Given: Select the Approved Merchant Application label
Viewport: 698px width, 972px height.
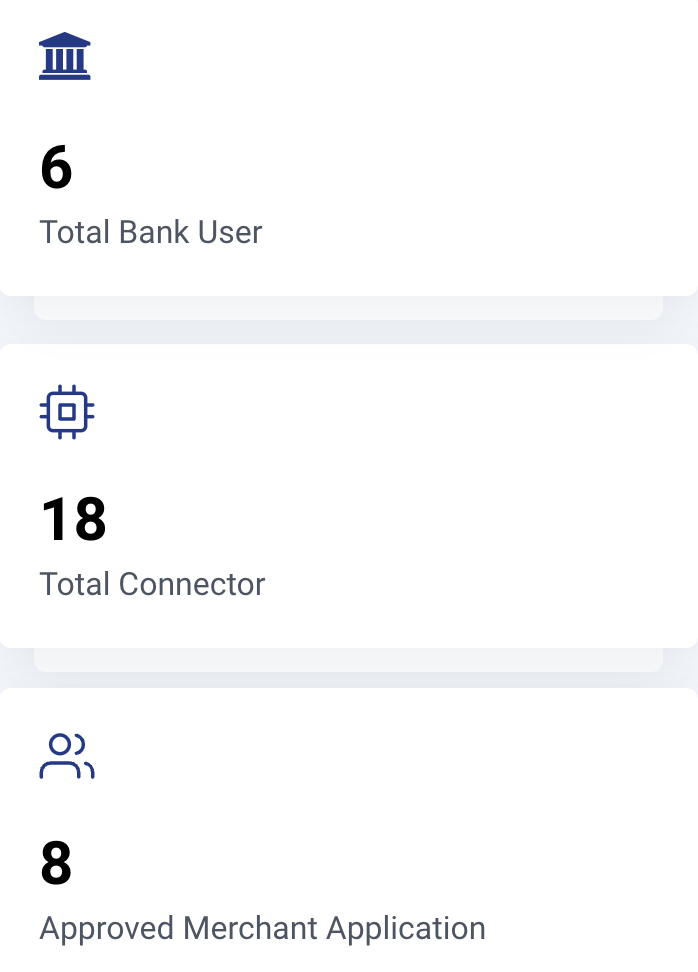Looking at the screenshot, I should 262,928.
